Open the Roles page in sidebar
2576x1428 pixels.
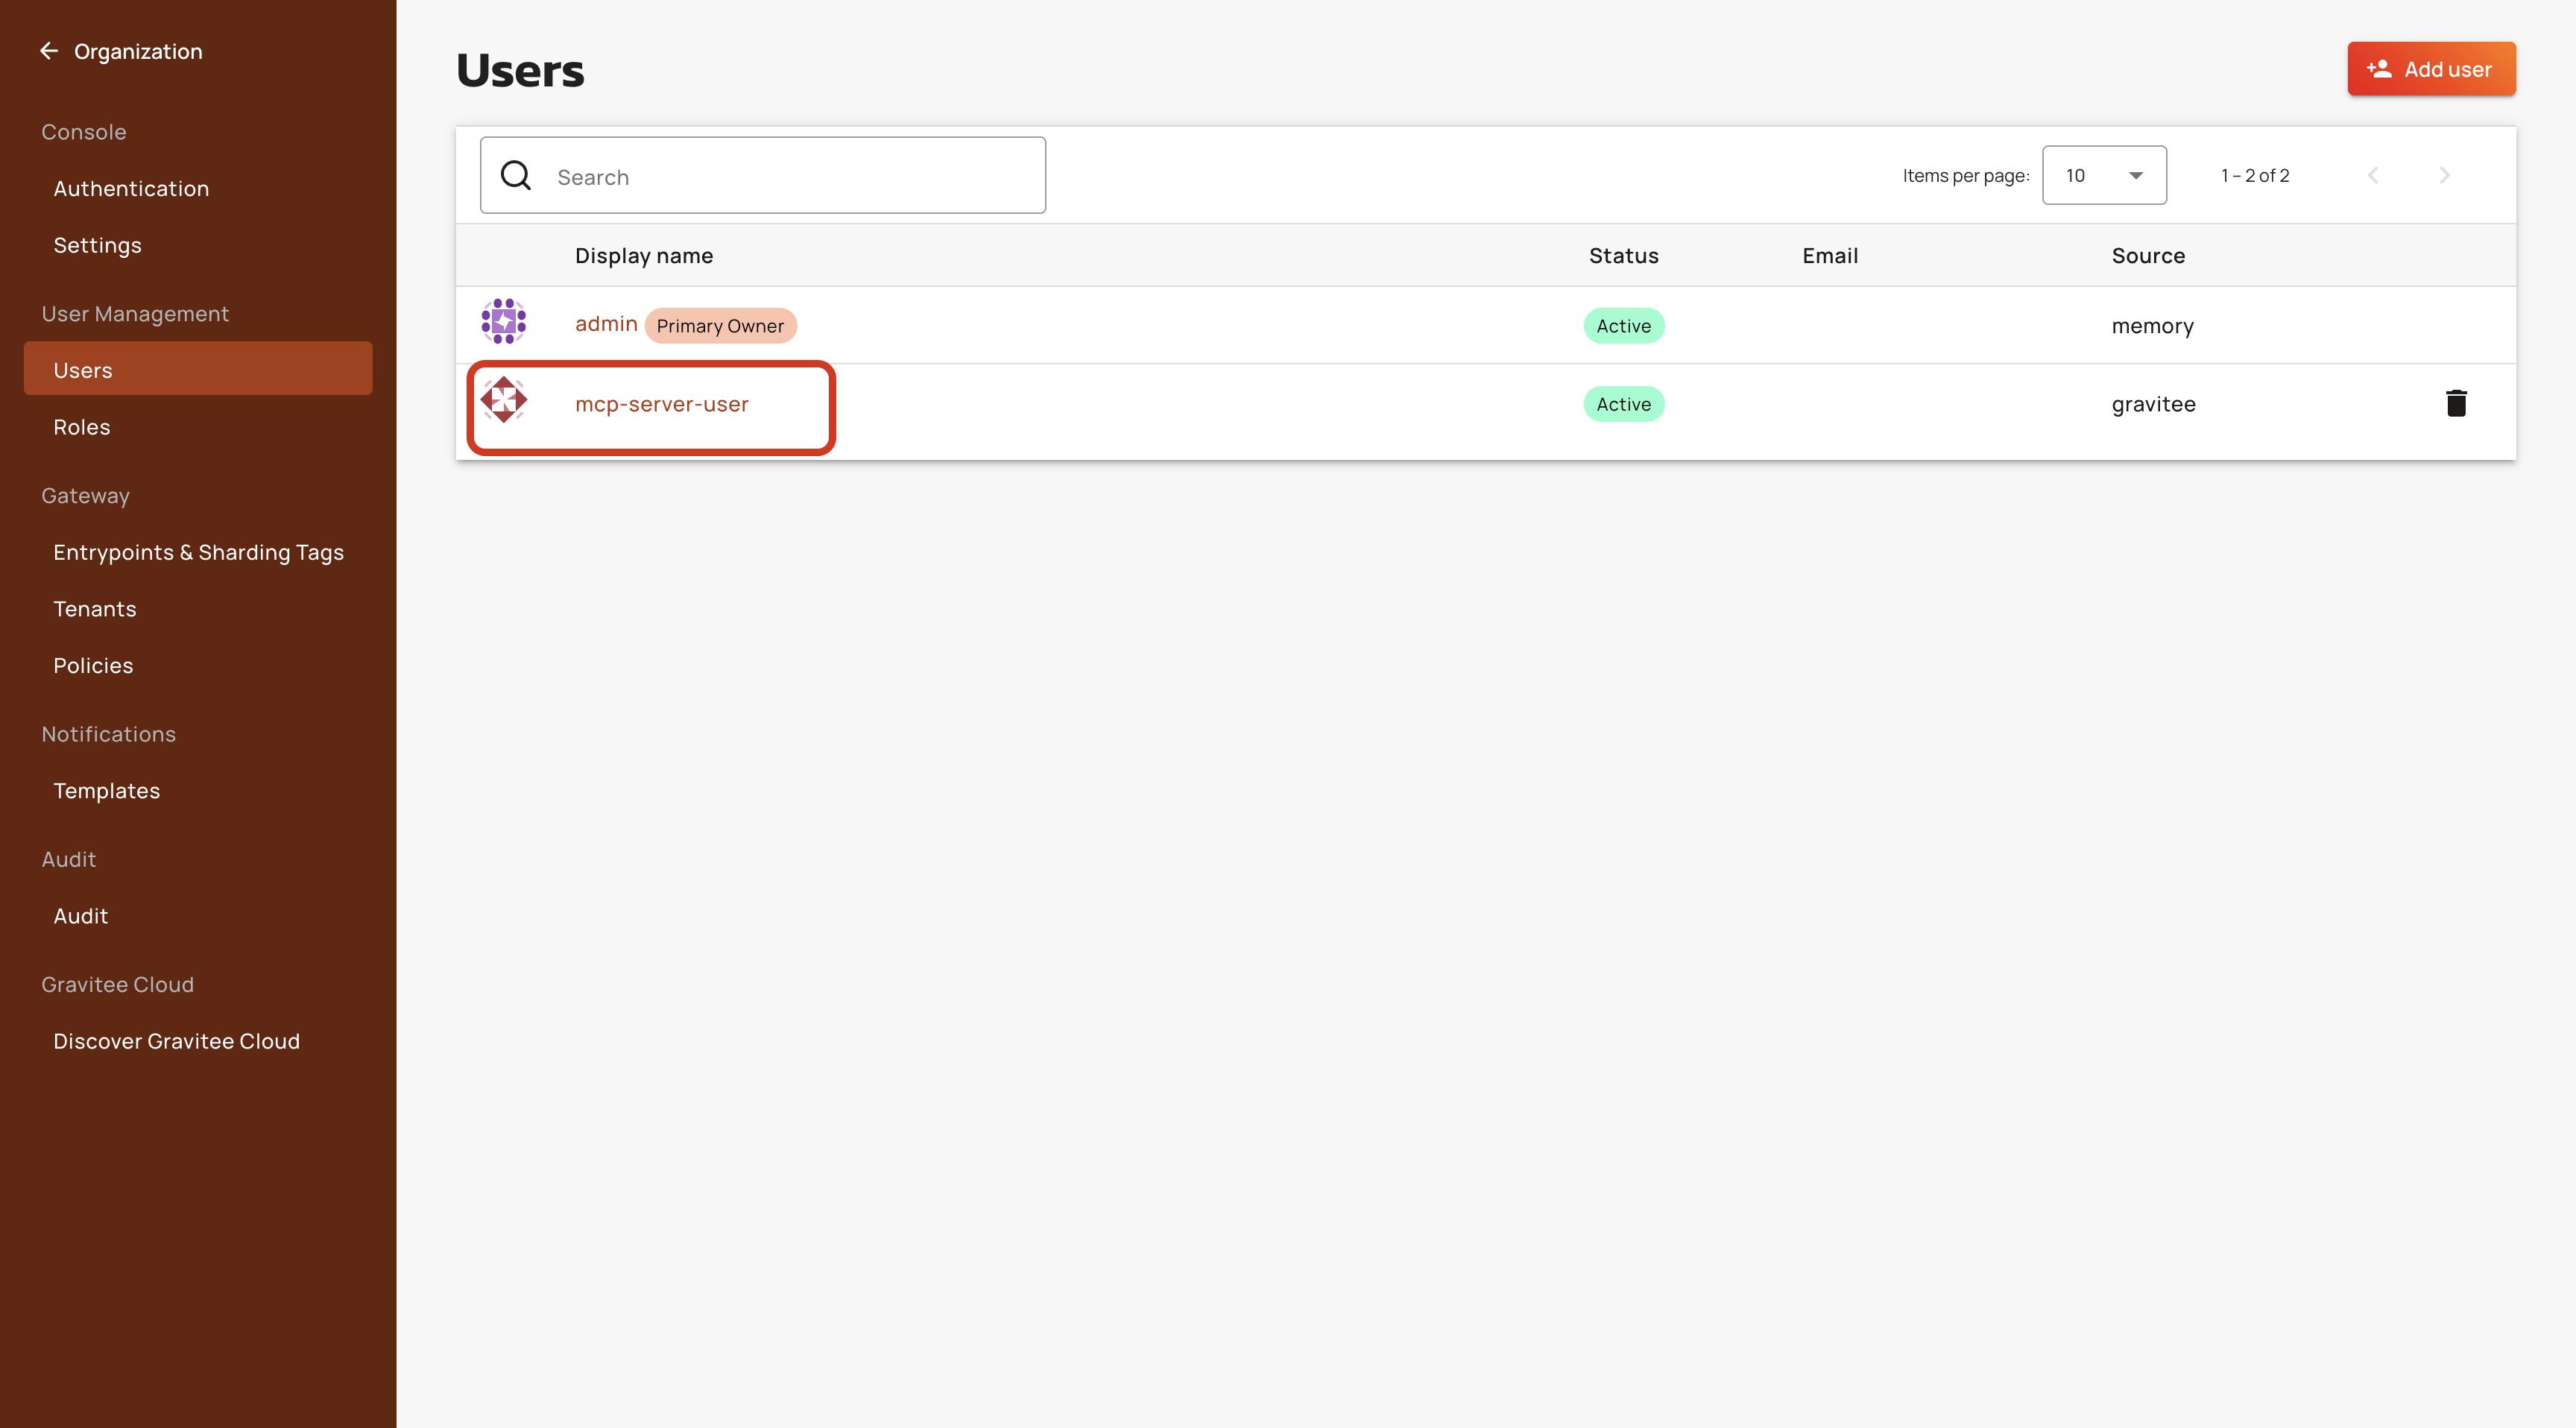click(82, 427)
